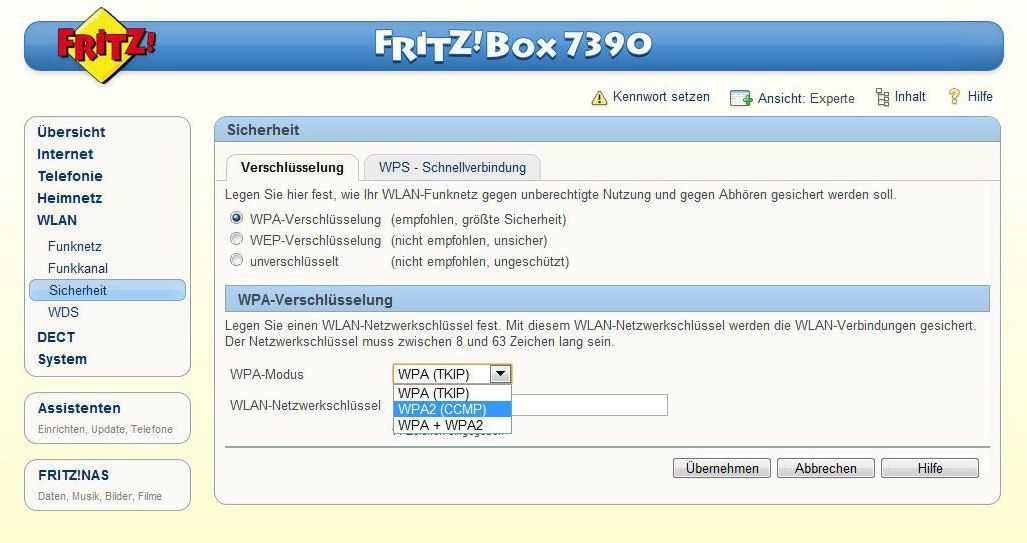Click the Übernehmen button
The height and width of the screenshot is (543, 1027).
tap(722, 468)
